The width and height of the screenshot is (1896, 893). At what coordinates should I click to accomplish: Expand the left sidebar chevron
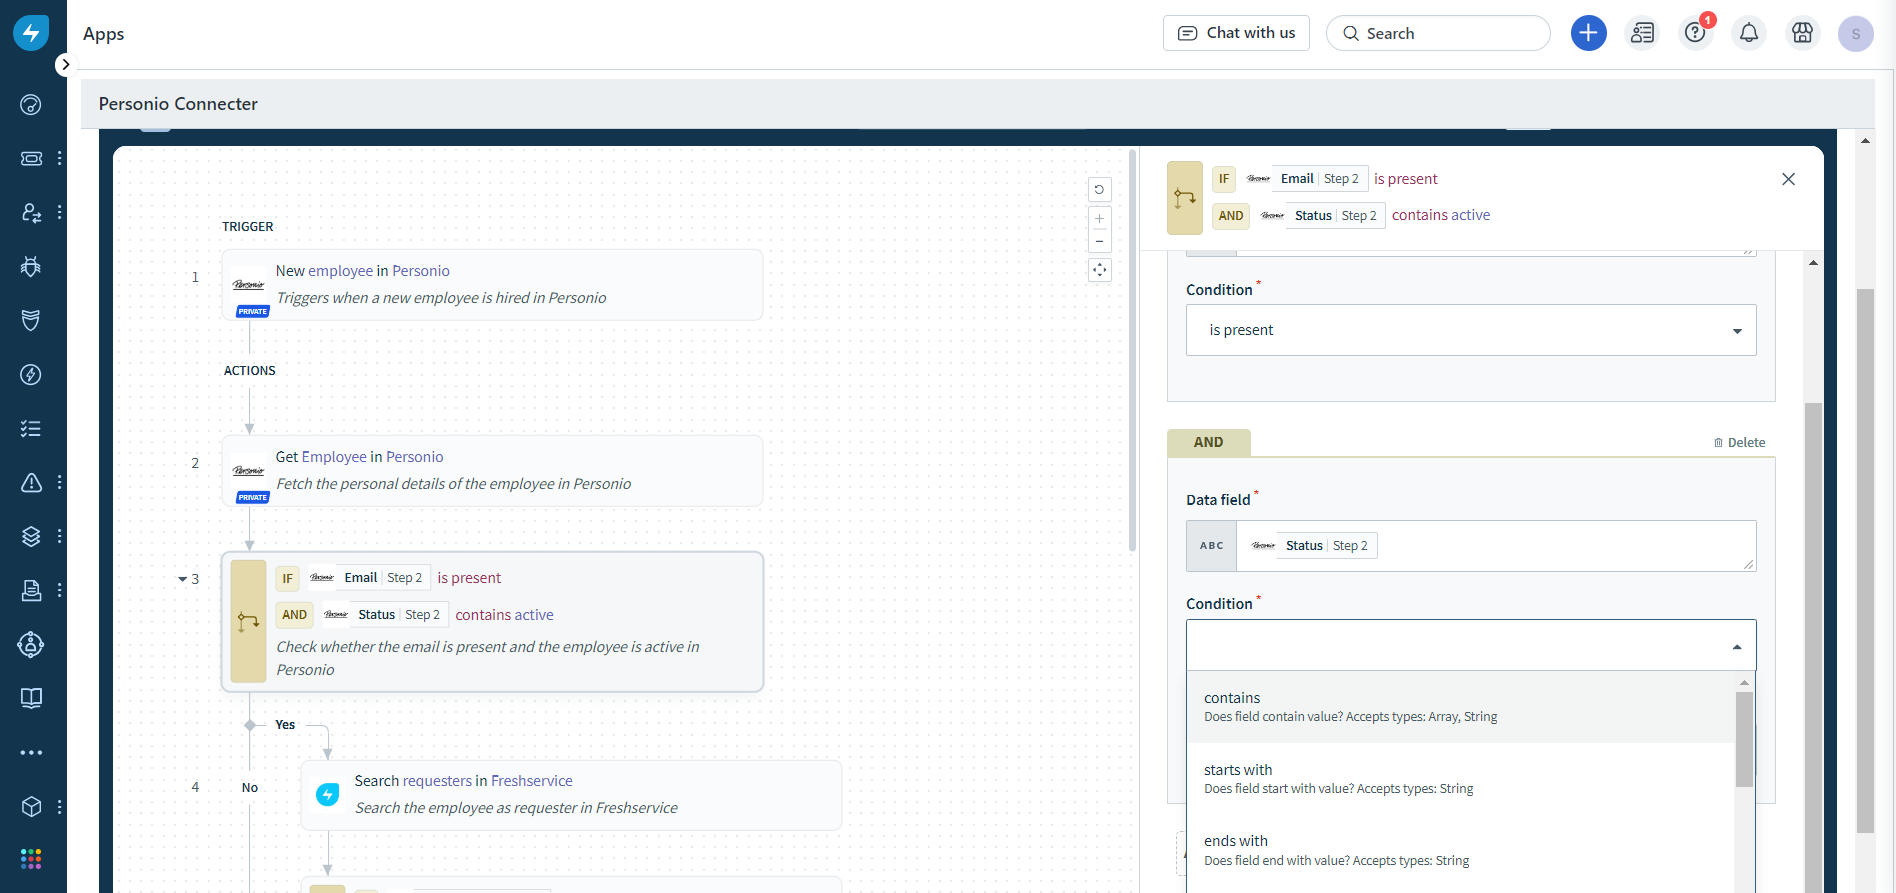pos(65,65)
